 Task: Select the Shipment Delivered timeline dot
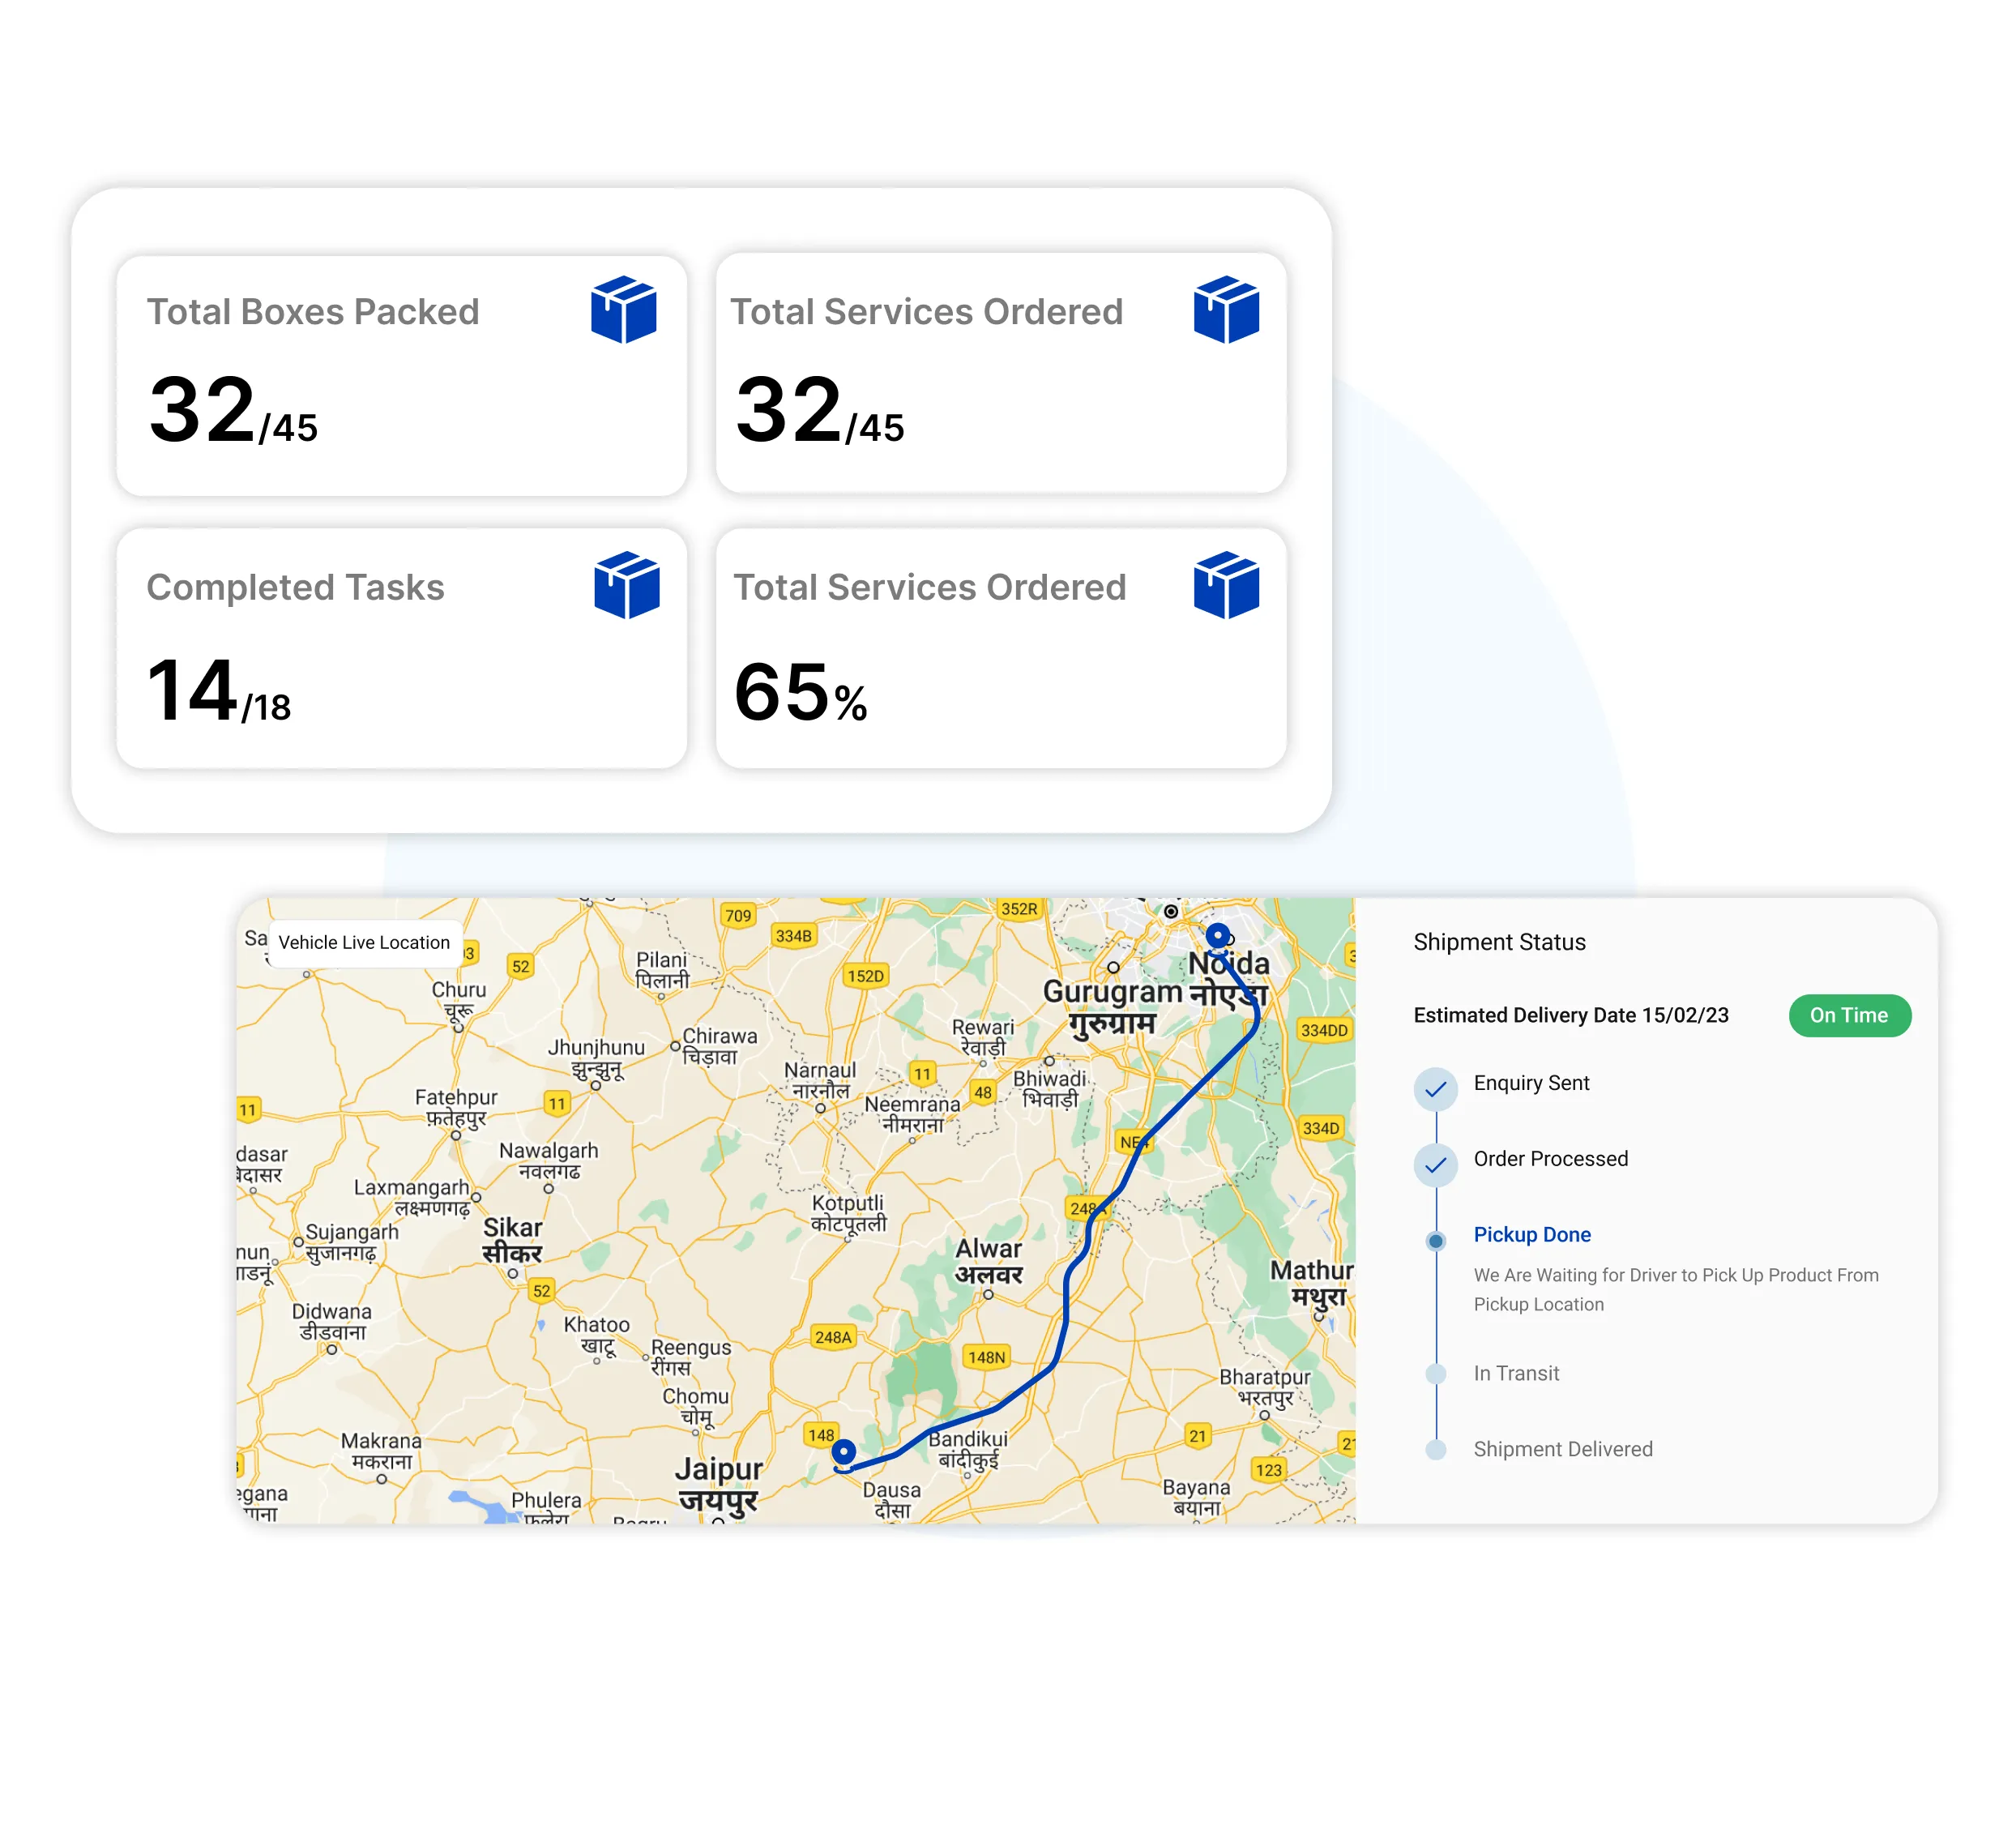tap(1435, 1449)
